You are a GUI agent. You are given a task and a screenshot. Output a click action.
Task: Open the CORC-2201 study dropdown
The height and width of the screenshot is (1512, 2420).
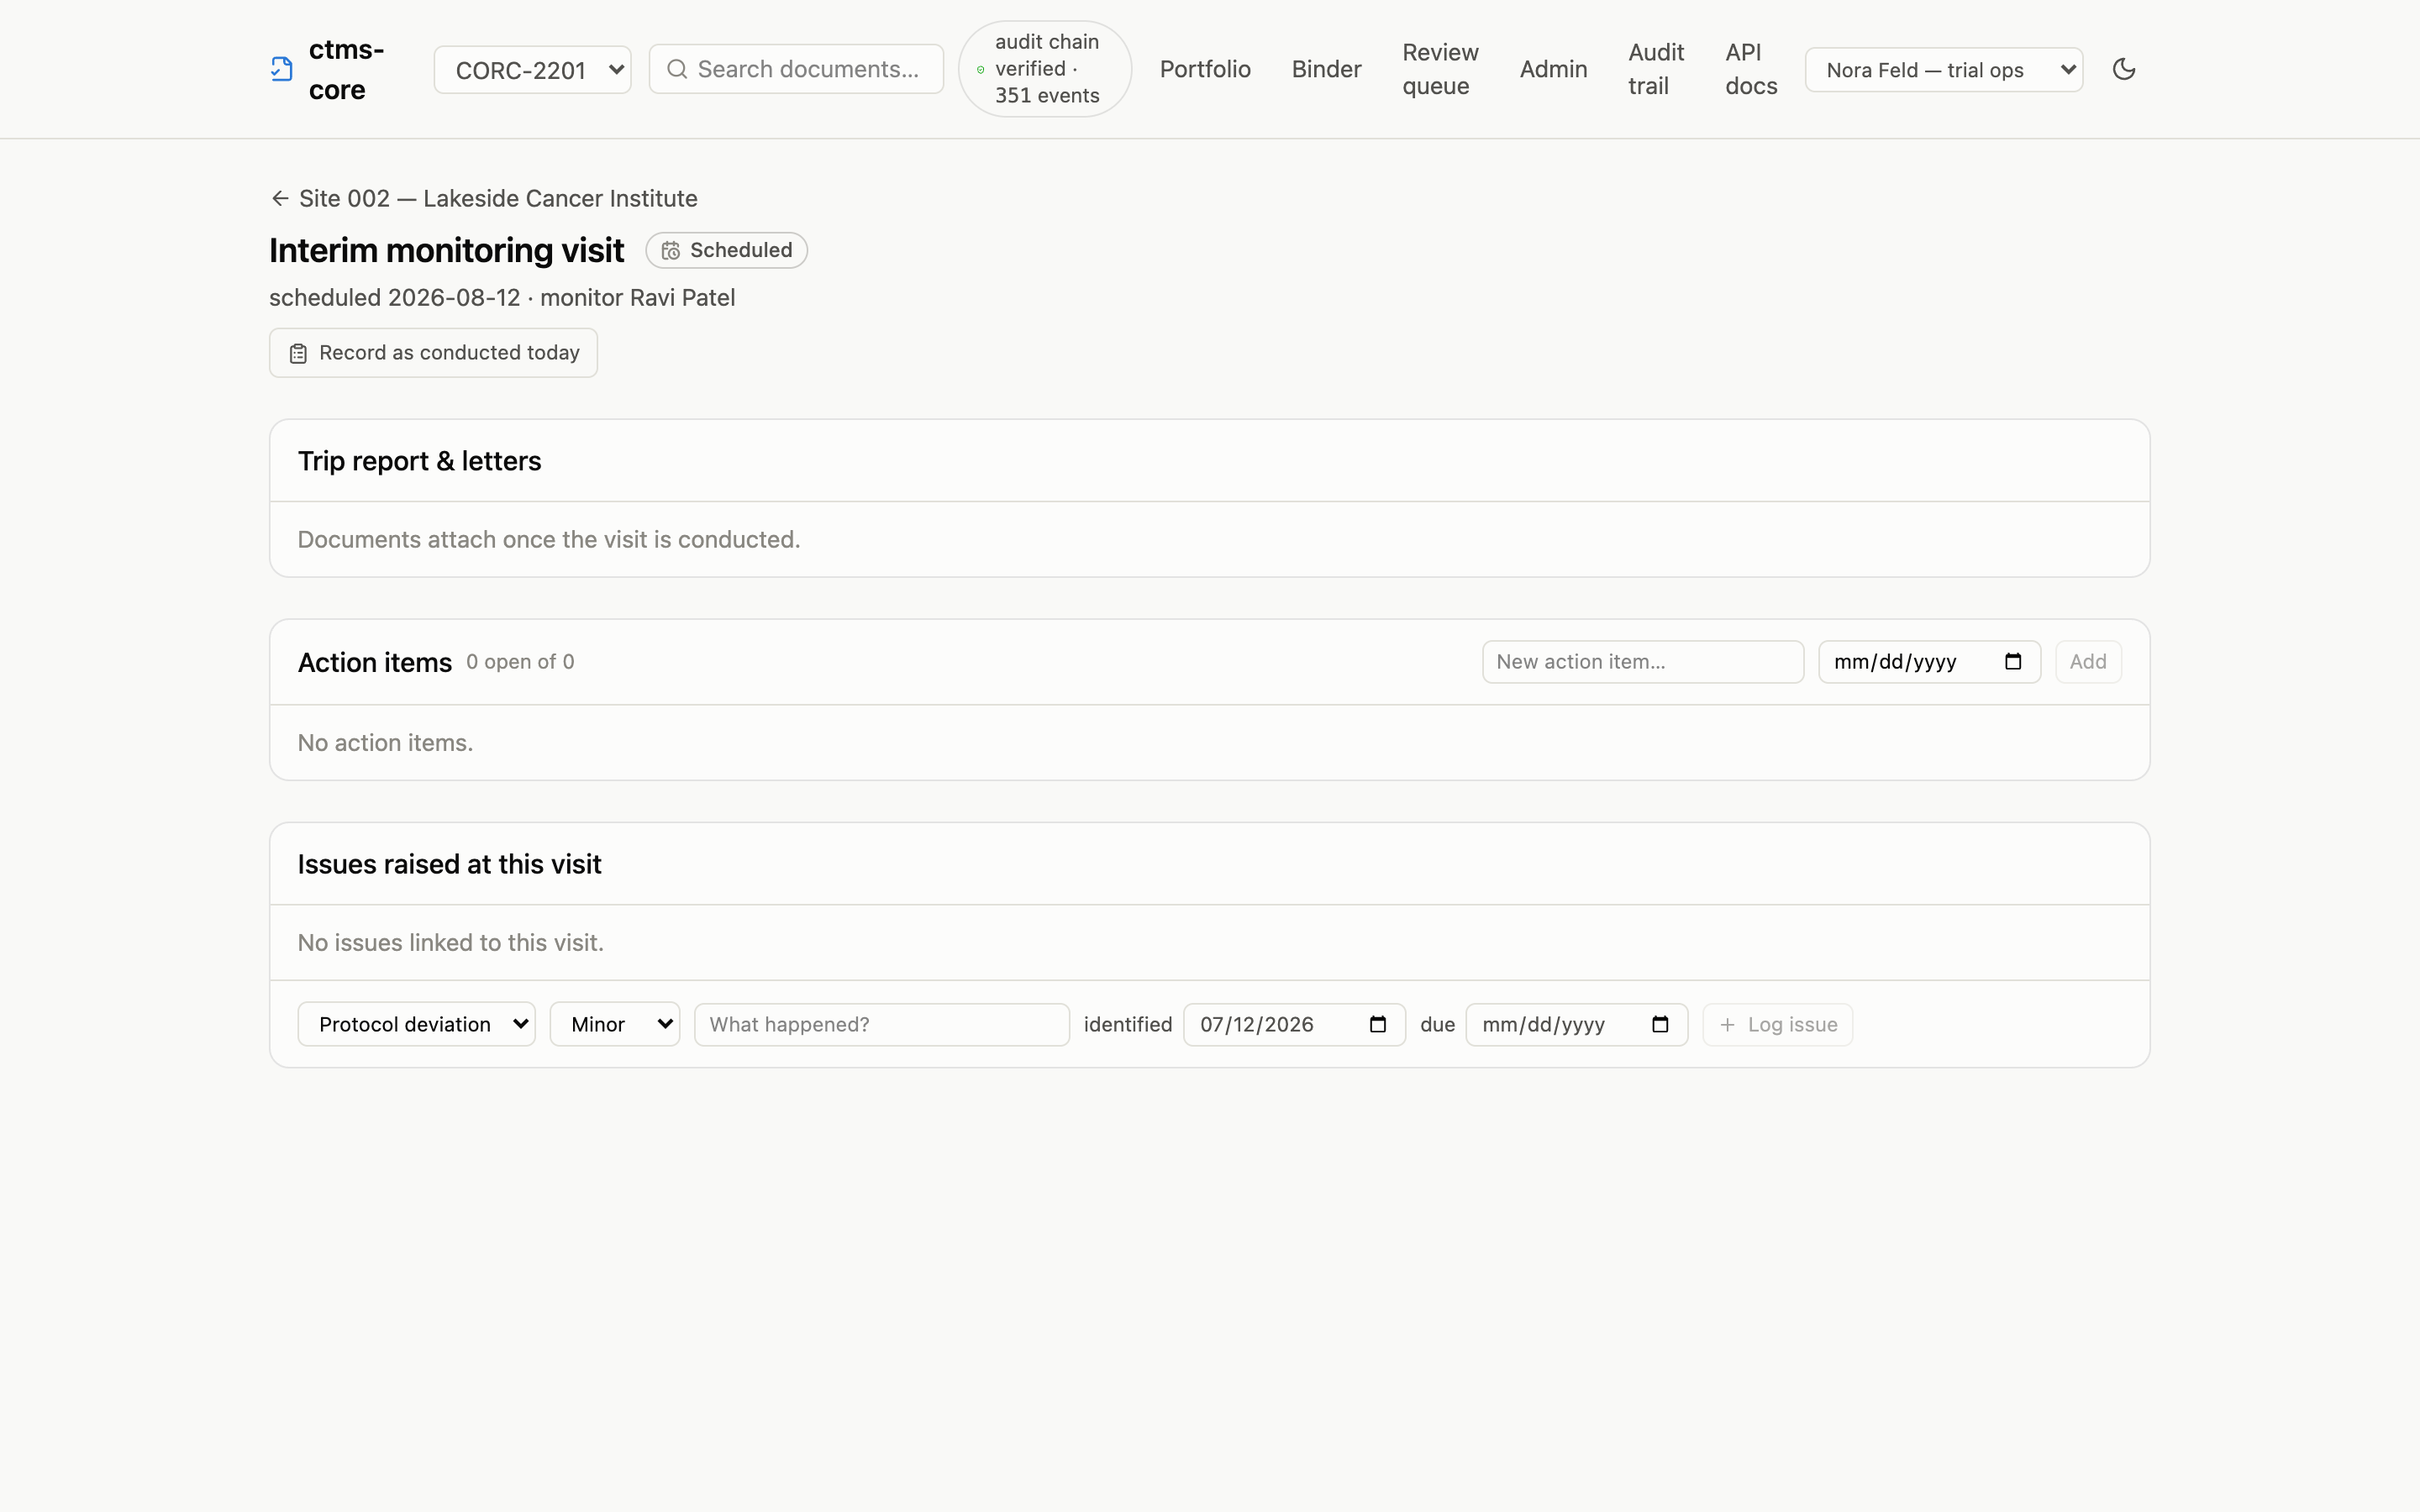pos(532,69)
